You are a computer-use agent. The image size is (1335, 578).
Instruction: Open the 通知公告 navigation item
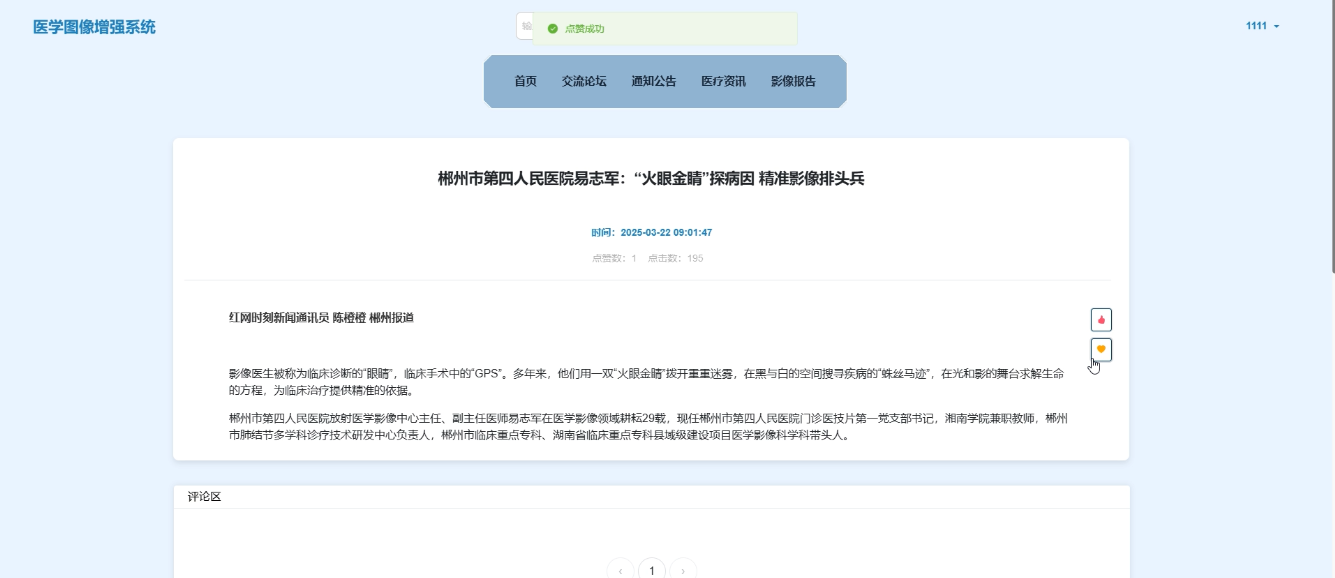654,81
